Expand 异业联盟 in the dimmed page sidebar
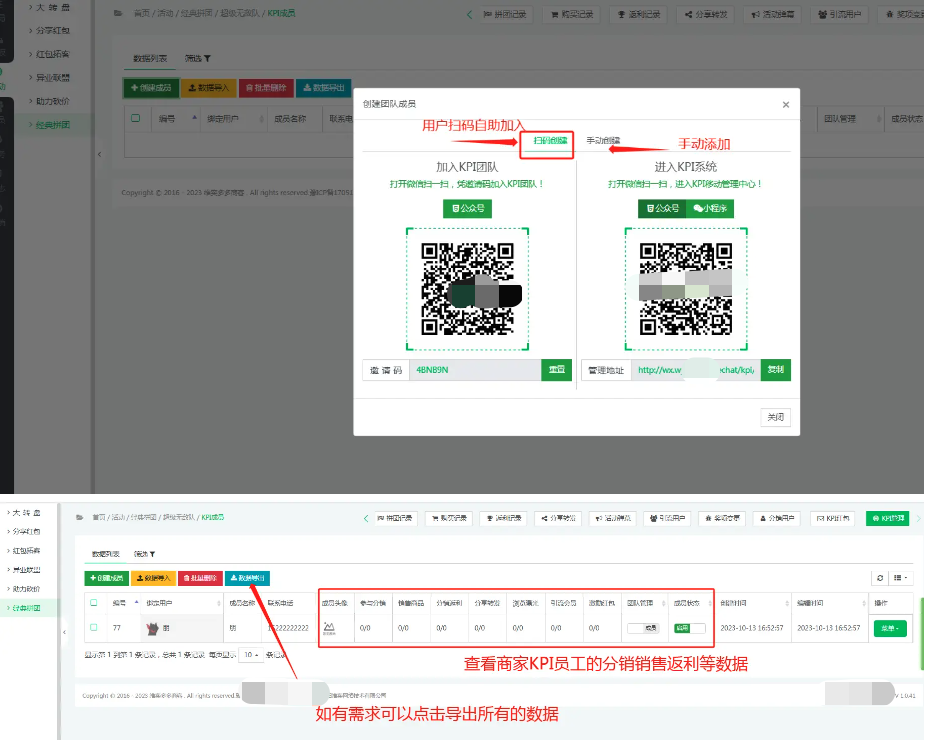The width and height of the screenshot is (934, 740). click(x=49, y=77)
